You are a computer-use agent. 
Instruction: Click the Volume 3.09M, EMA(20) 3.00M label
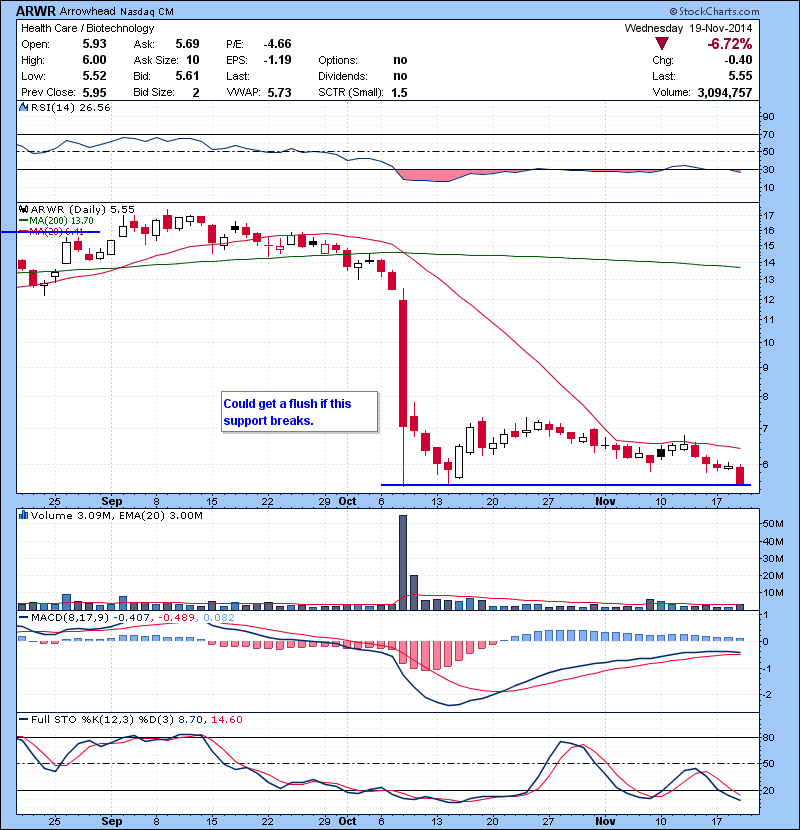tap(116, 516)
